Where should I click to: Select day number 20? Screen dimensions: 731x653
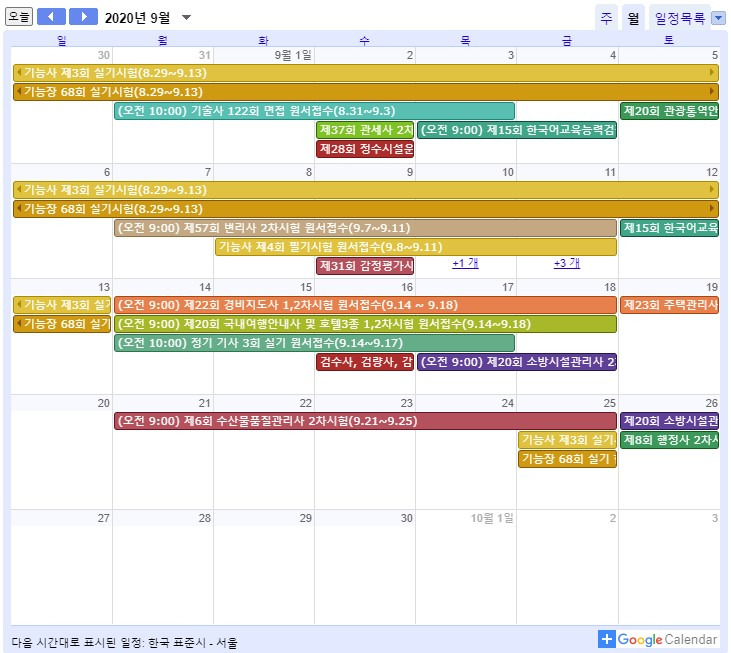[103, 403]
